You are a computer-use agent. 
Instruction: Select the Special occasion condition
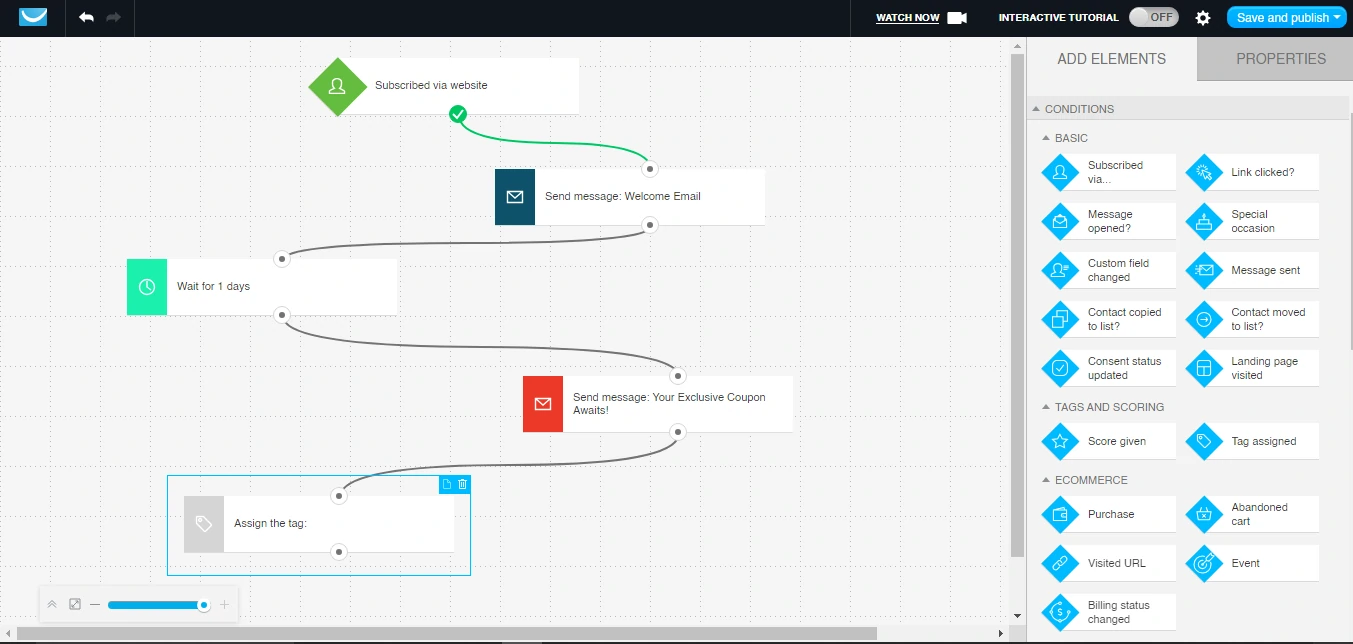[1252, 221]
